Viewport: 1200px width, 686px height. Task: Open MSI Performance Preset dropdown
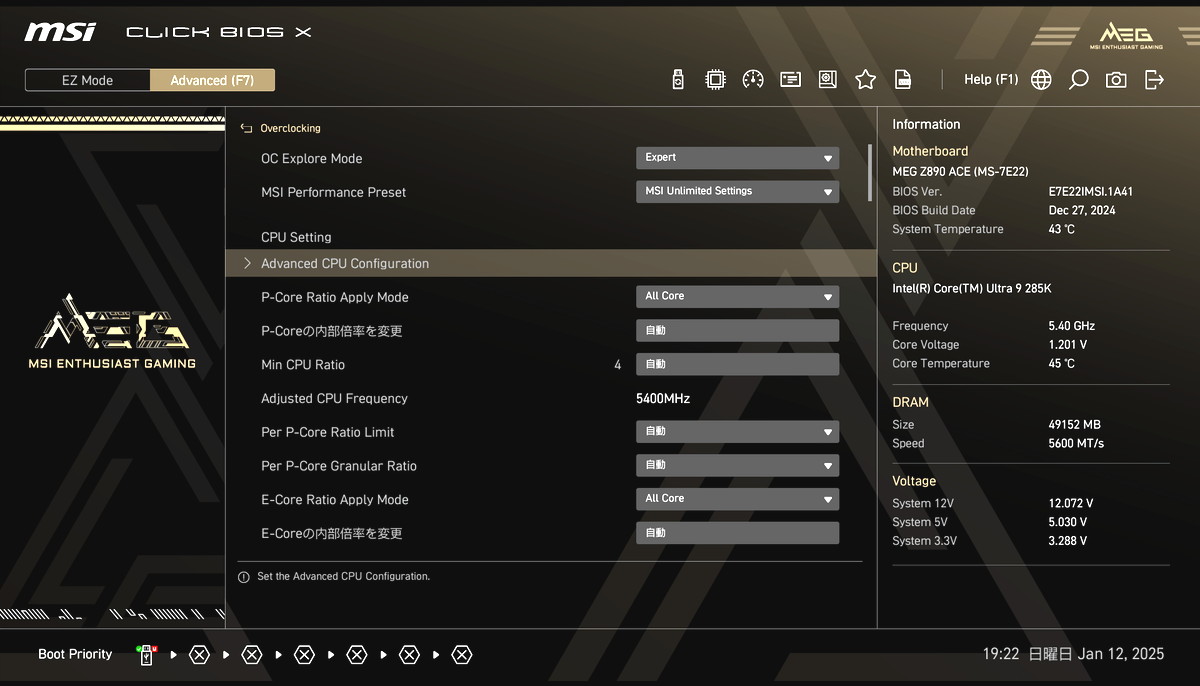tap(737, 191)
